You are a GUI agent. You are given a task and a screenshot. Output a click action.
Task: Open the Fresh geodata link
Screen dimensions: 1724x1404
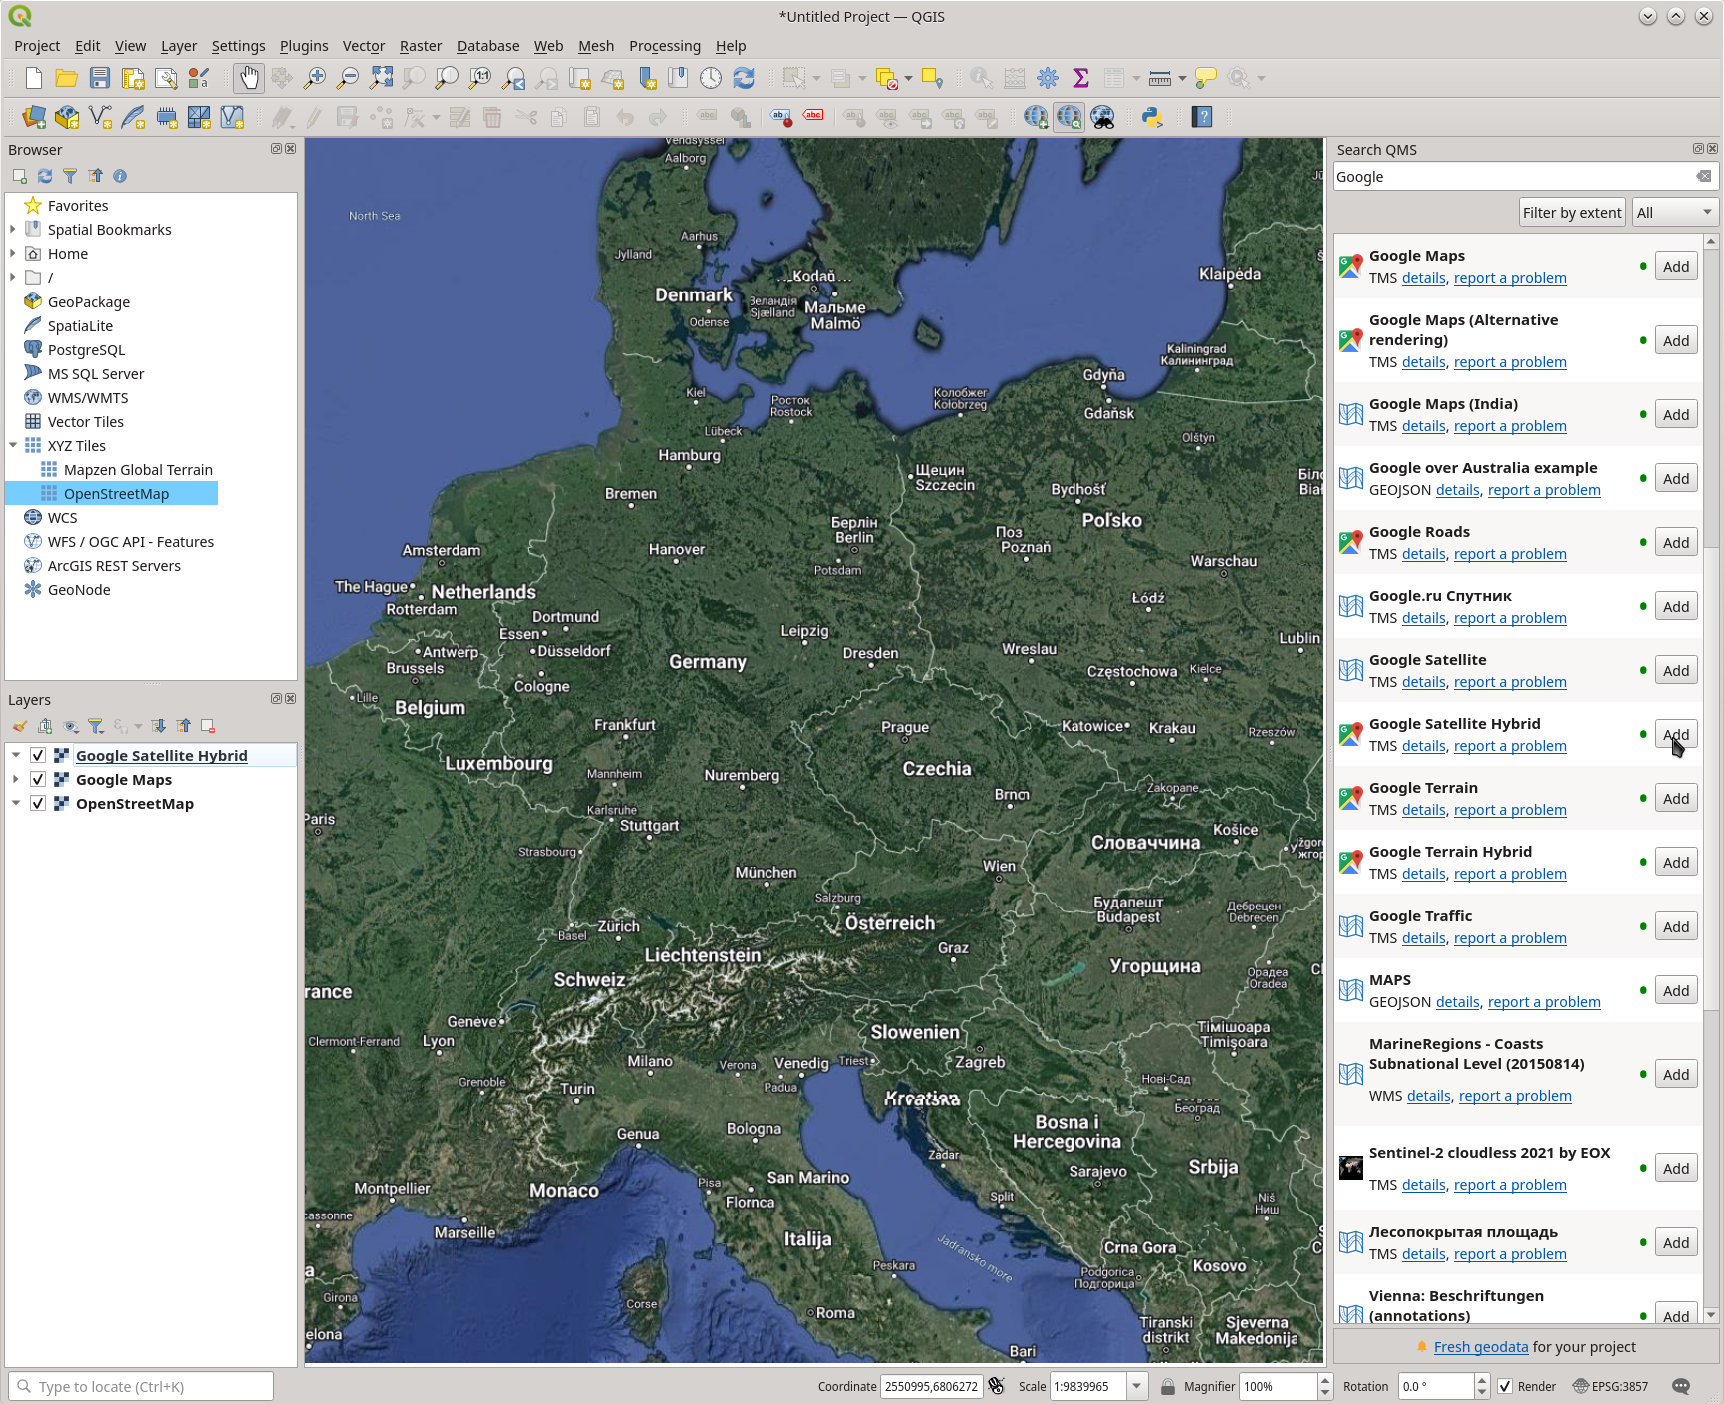click(x=1480, y=1347)
